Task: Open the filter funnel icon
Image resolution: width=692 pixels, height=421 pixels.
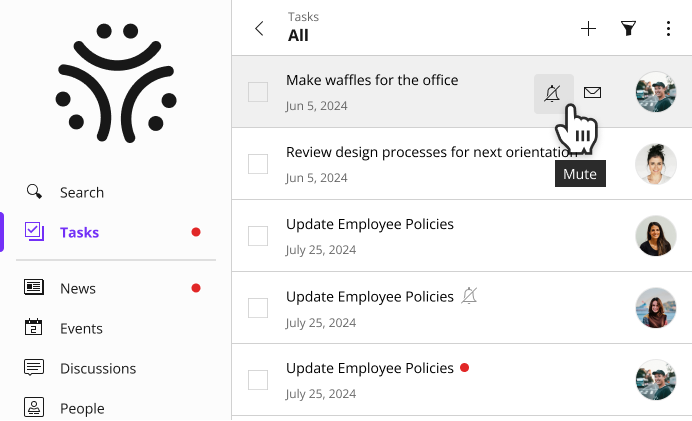Action: coord(628,29)
